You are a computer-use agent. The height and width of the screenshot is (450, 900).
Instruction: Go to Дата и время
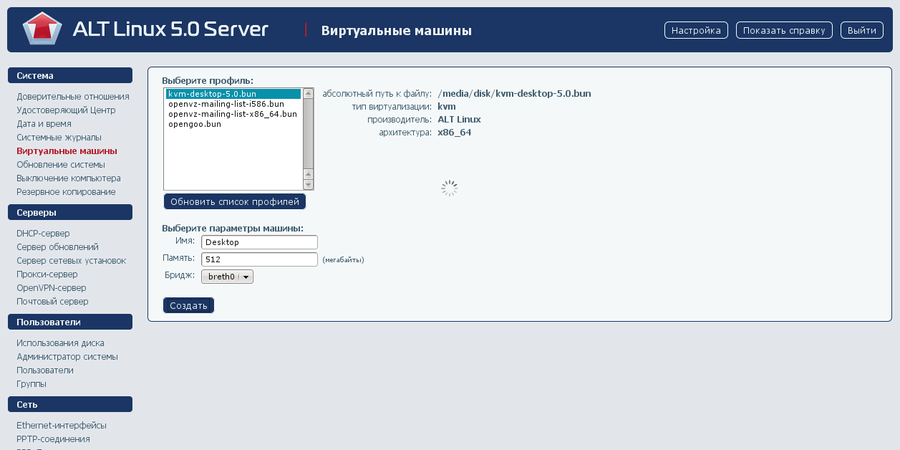pyautogui.click(x=44, y=123)
